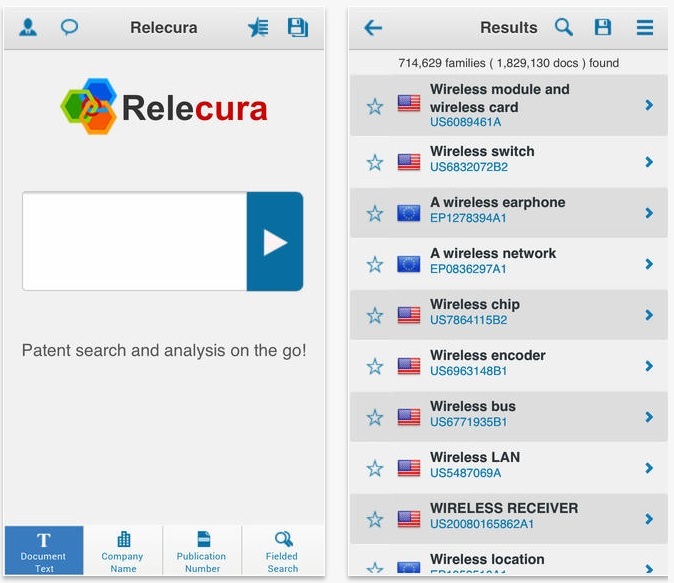Viewport: 674px width, 583px height.
Task: Open patent number US7864115B2
Action: pyautogui.click(x=469, y=320)
